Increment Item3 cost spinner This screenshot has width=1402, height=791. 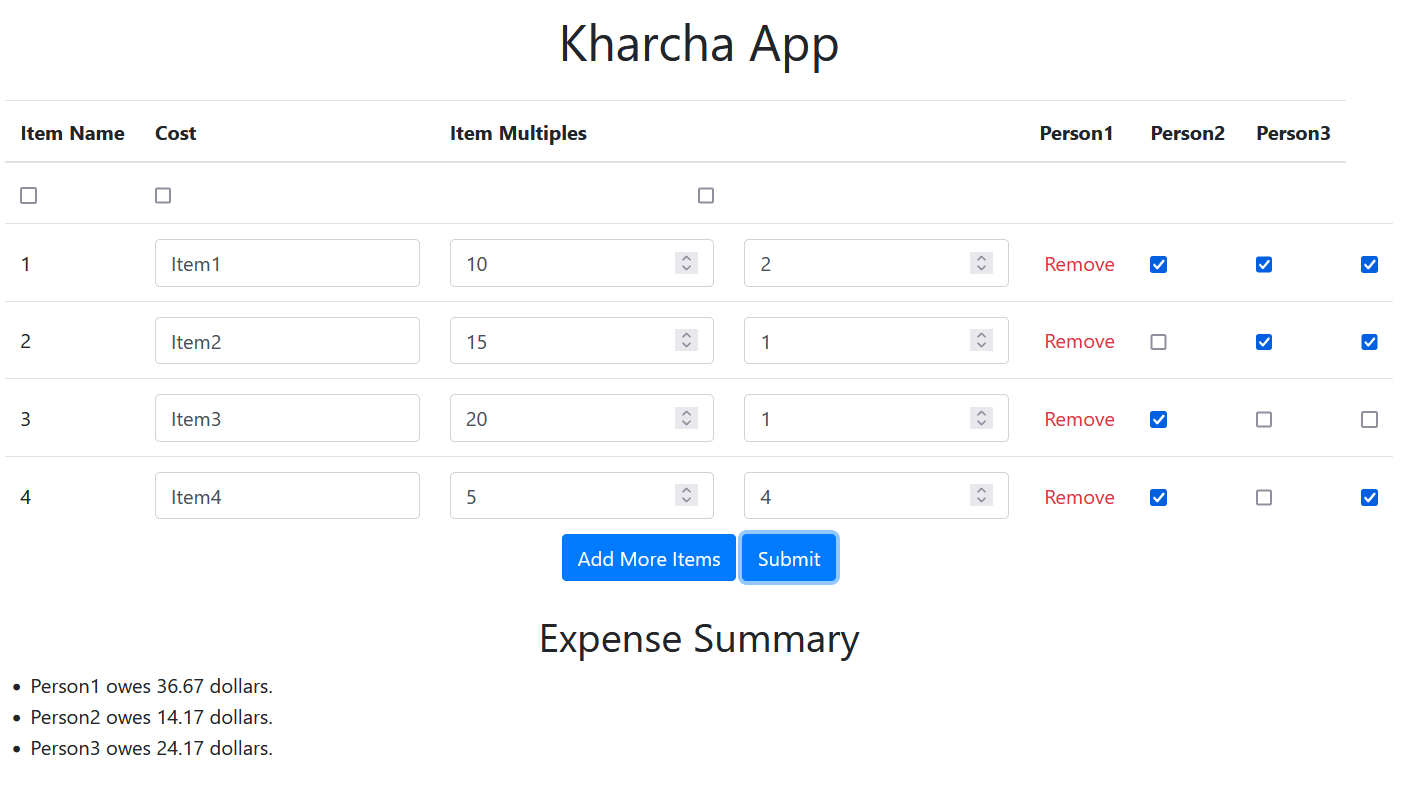click(686, 412)
